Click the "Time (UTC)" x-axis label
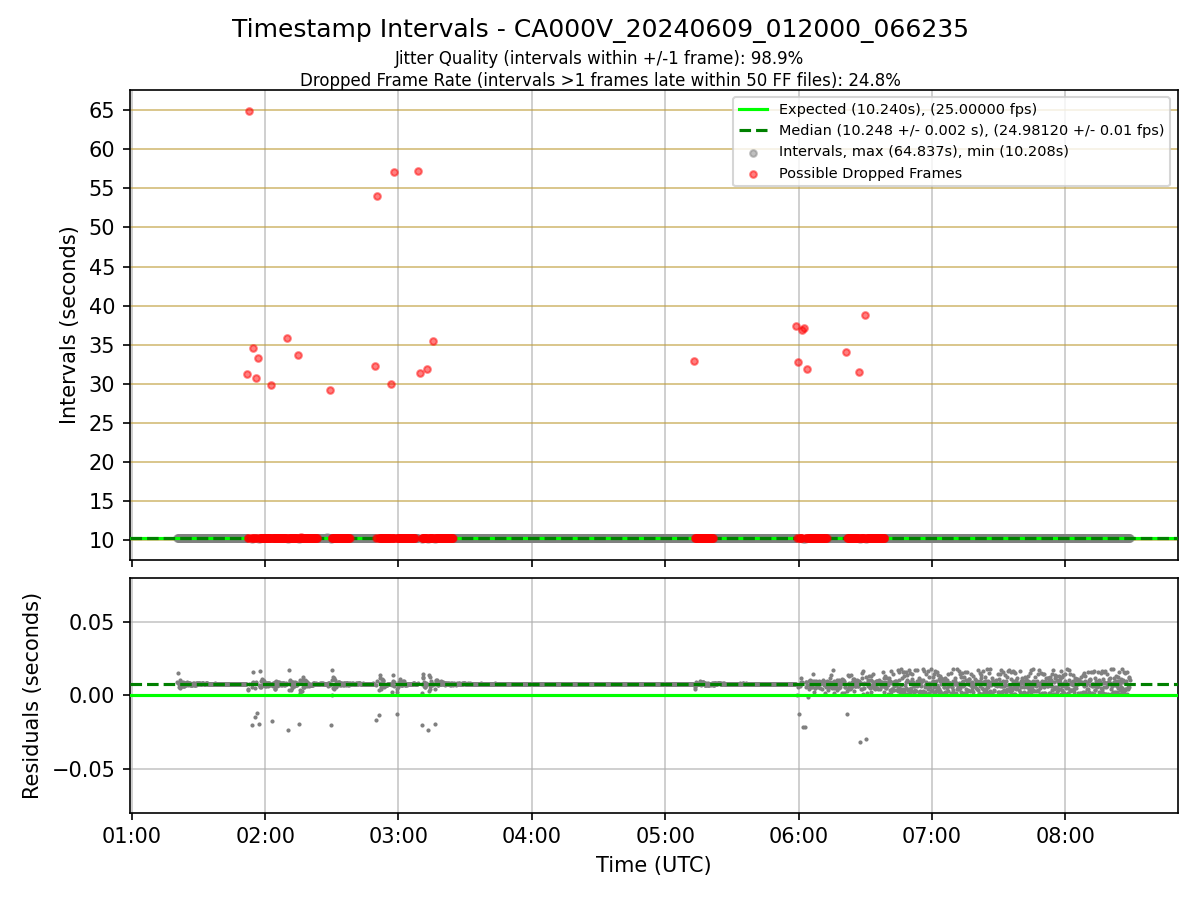This screenshot has width=1200, height=900. point(654,865)
